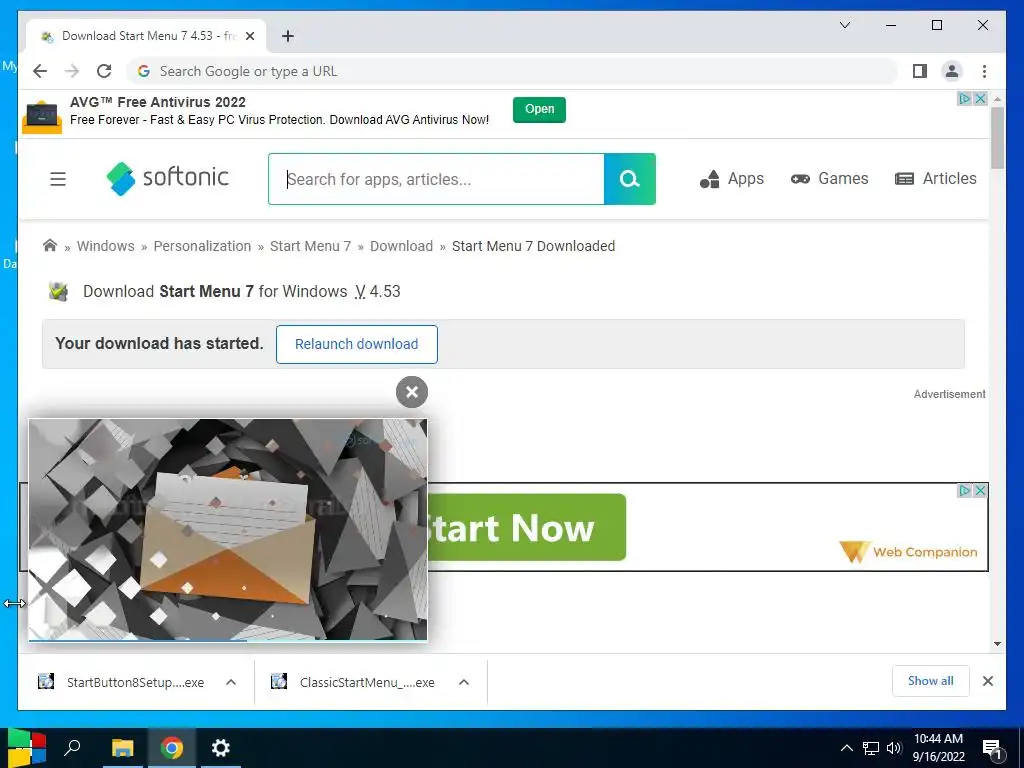Click the Chrome taskbar icon

tap(172, 748)
